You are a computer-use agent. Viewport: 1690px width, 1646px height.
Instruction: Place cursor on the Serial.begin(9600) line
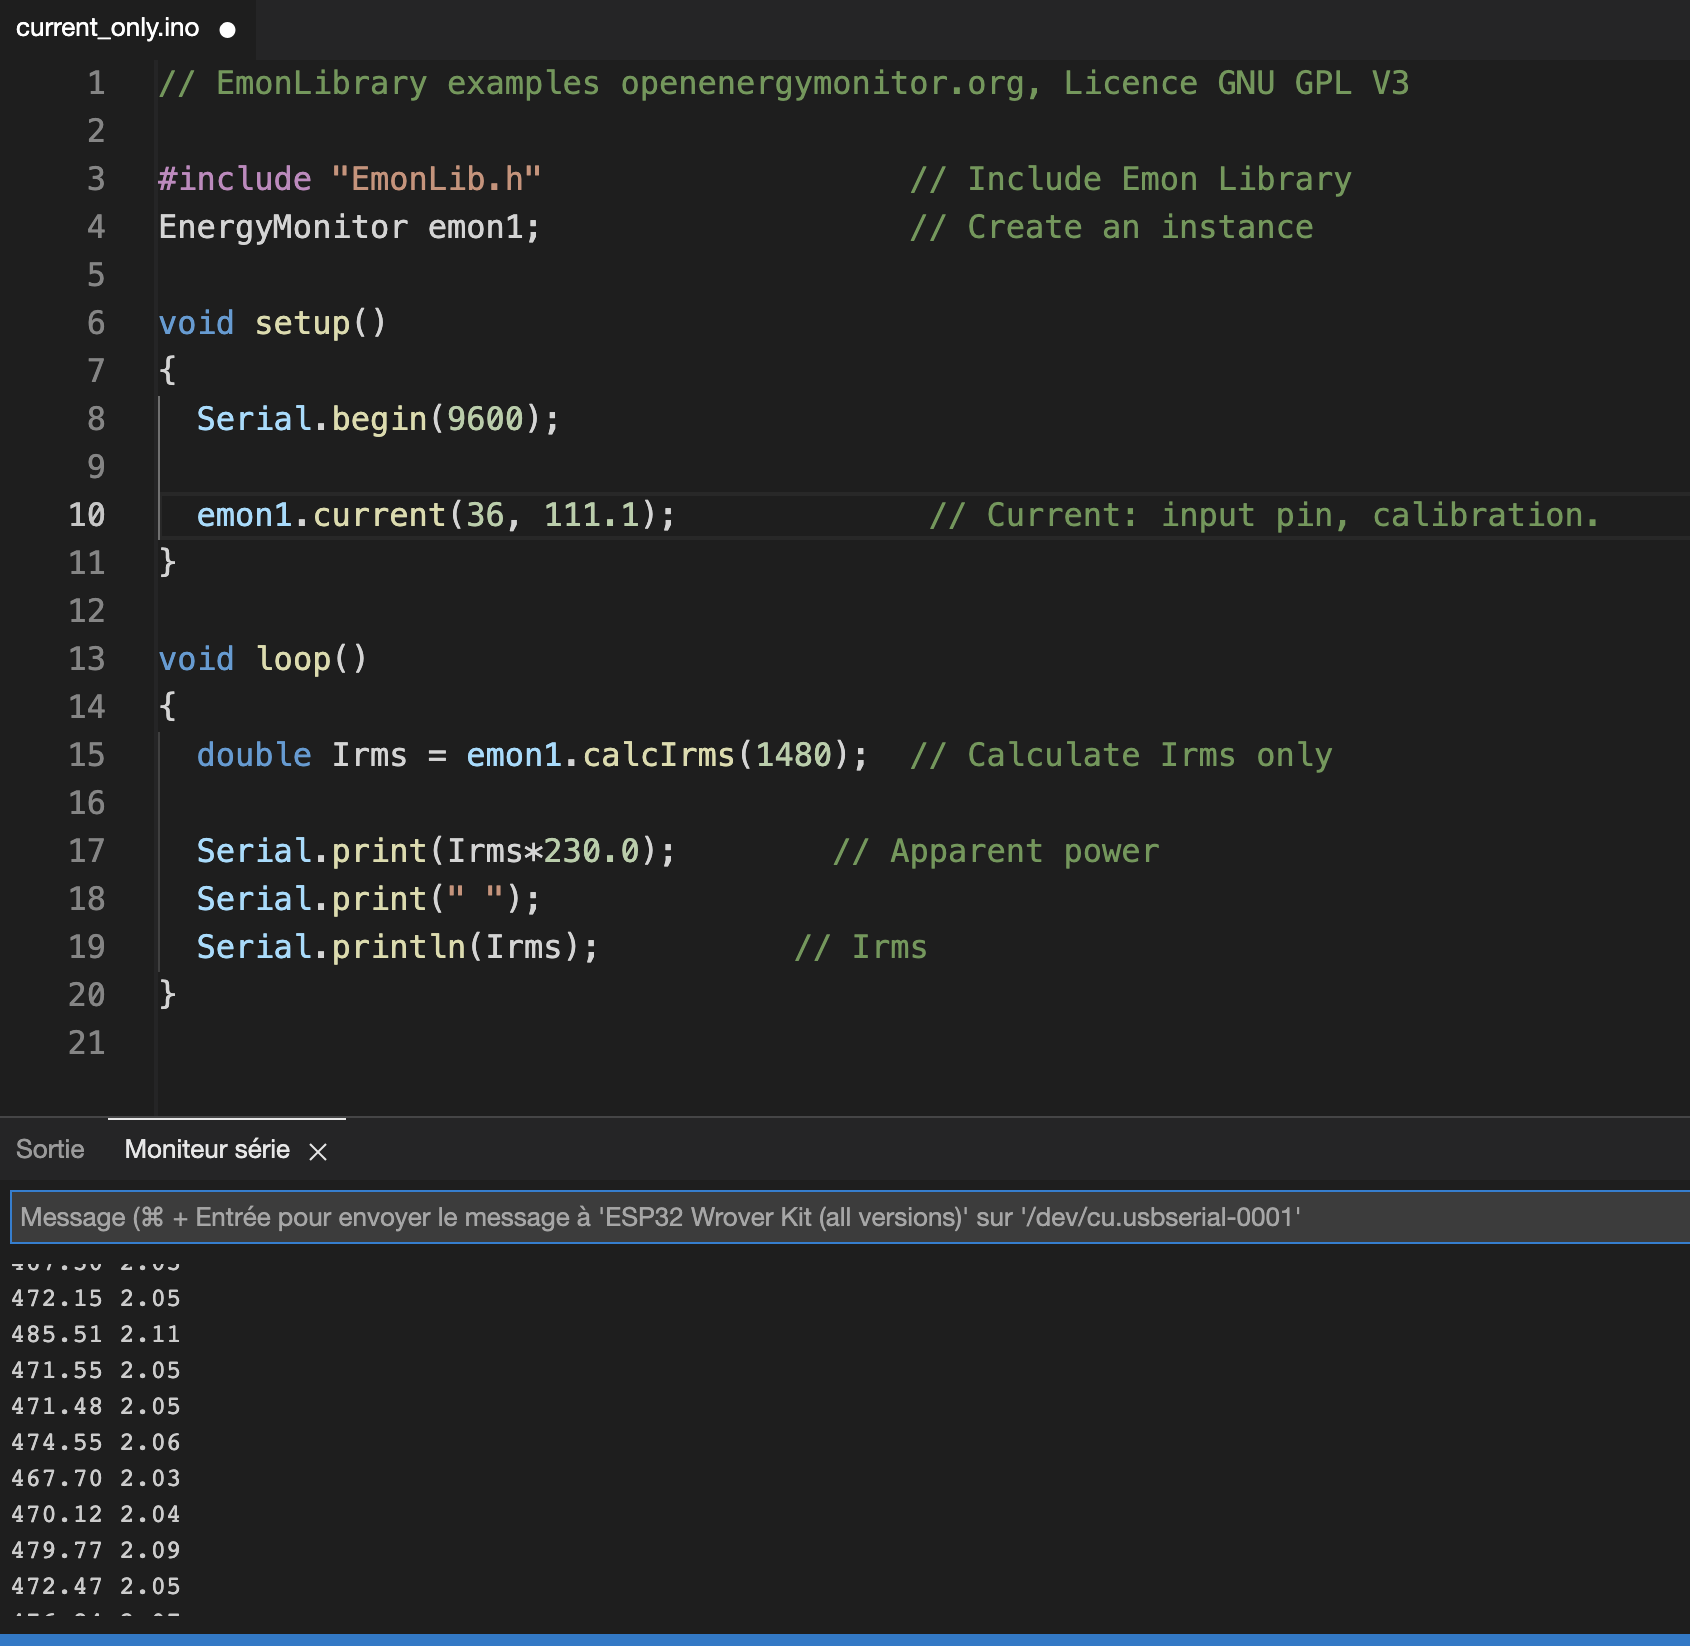[375, 418]
